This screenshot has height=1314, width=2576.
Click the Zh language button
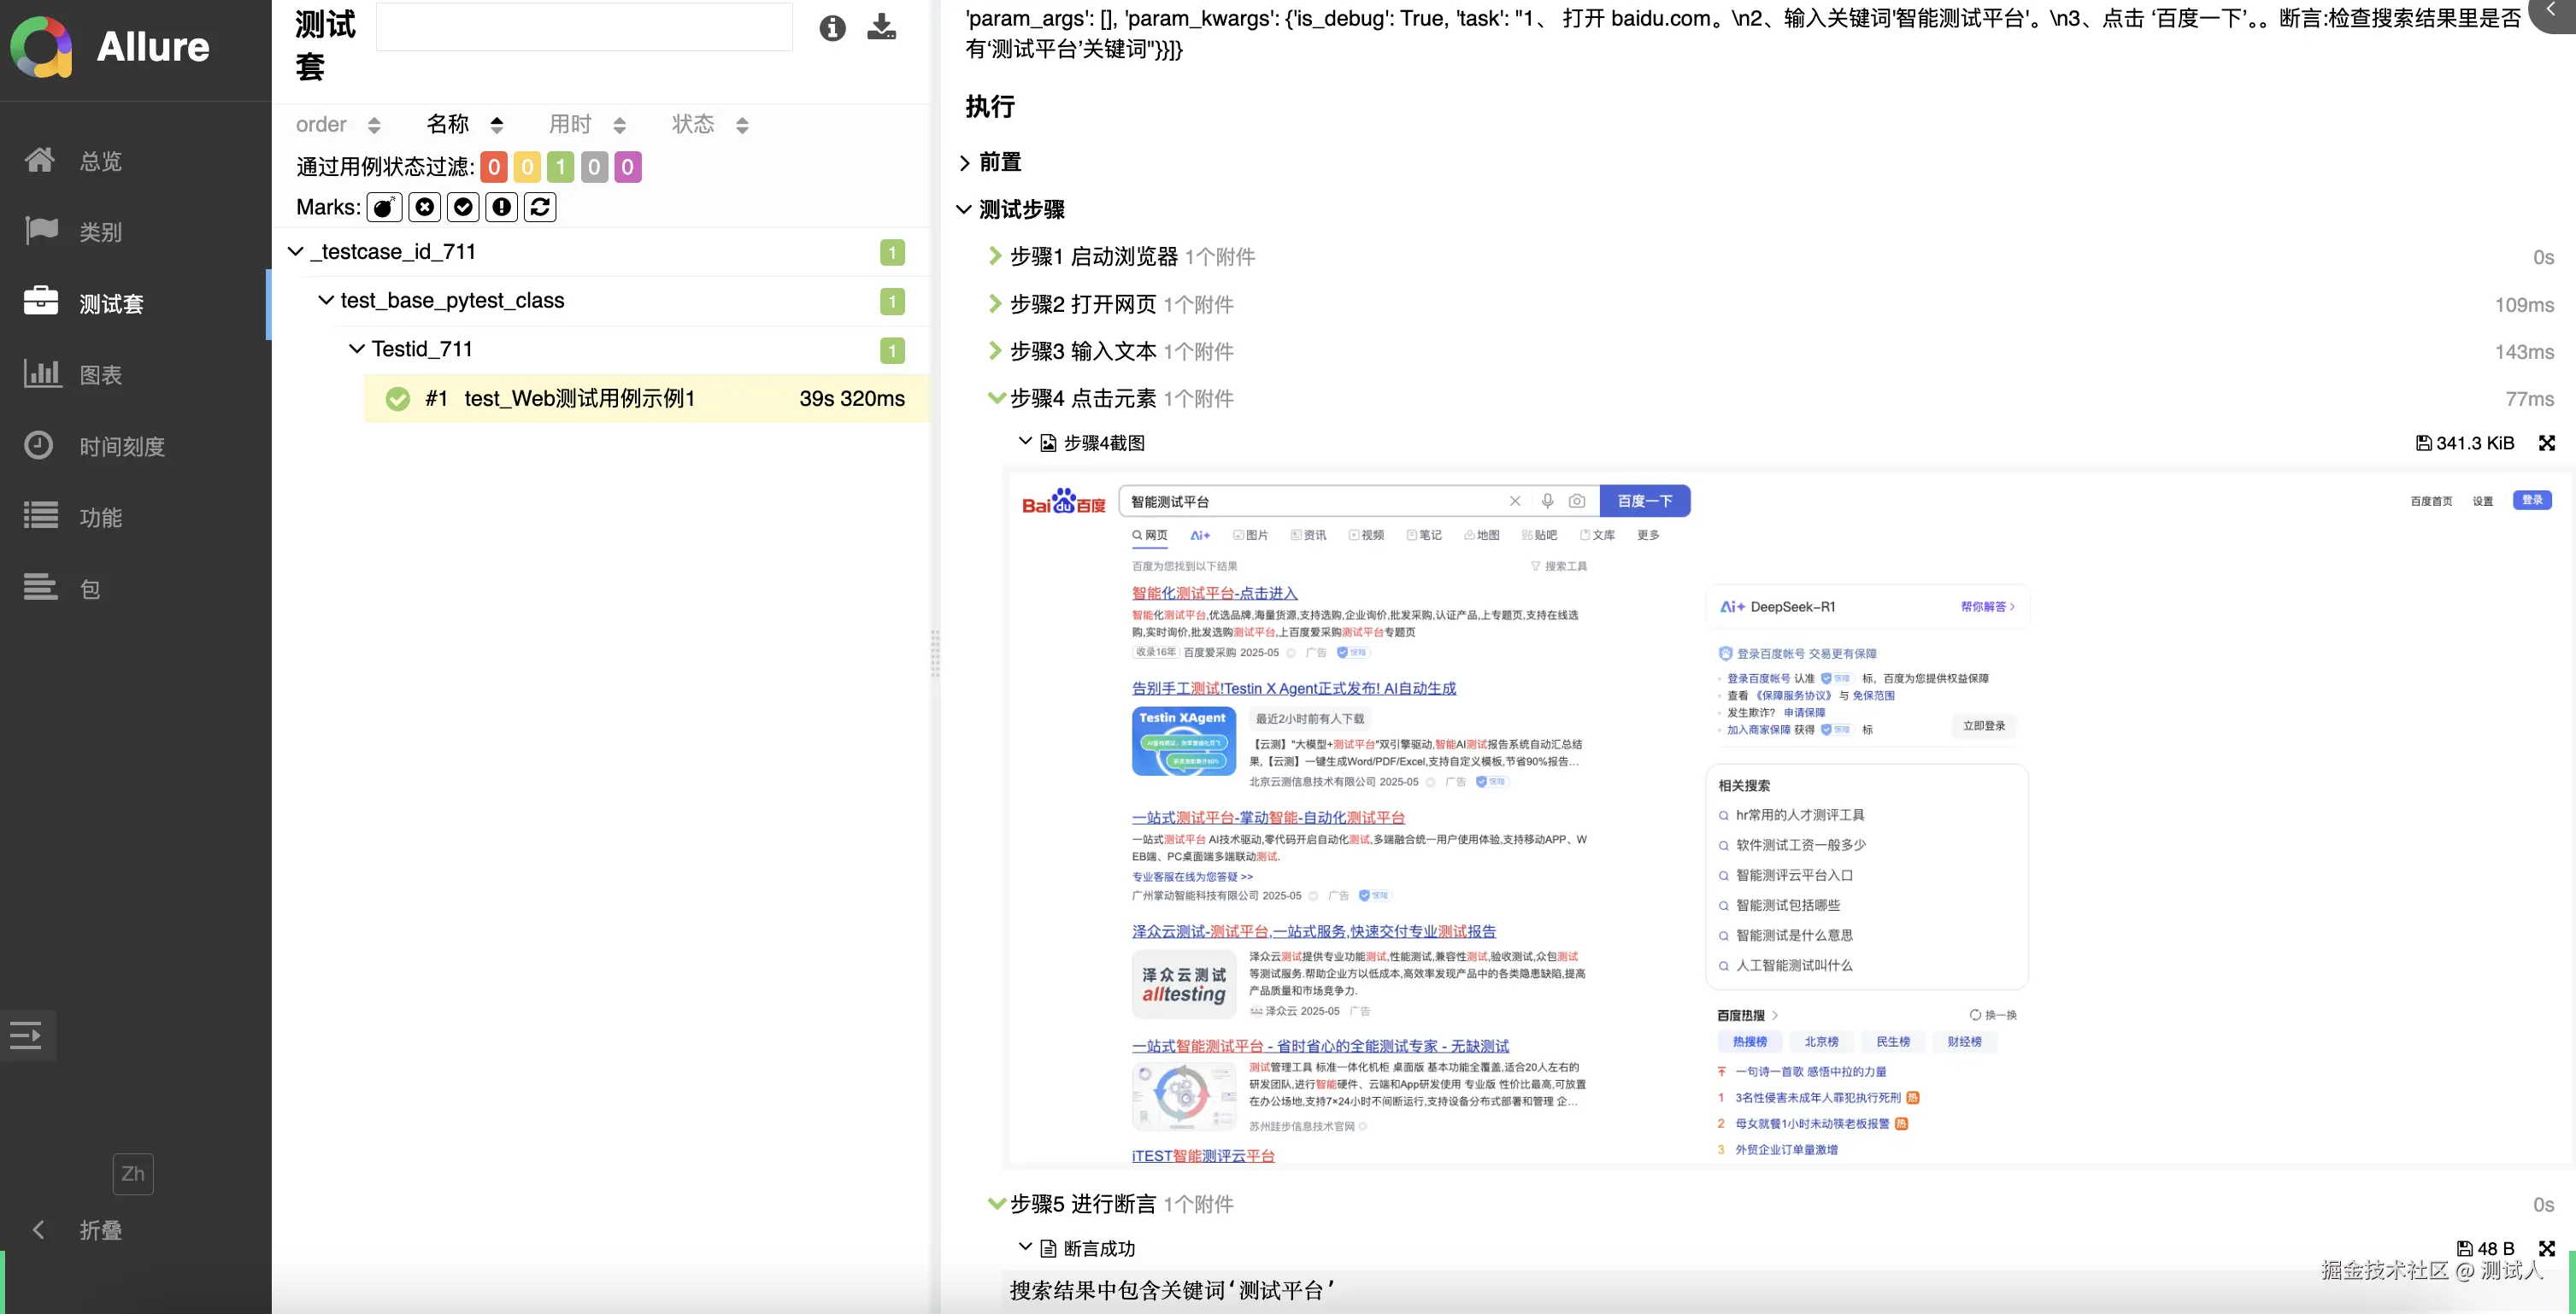(x=133, y=1174)
